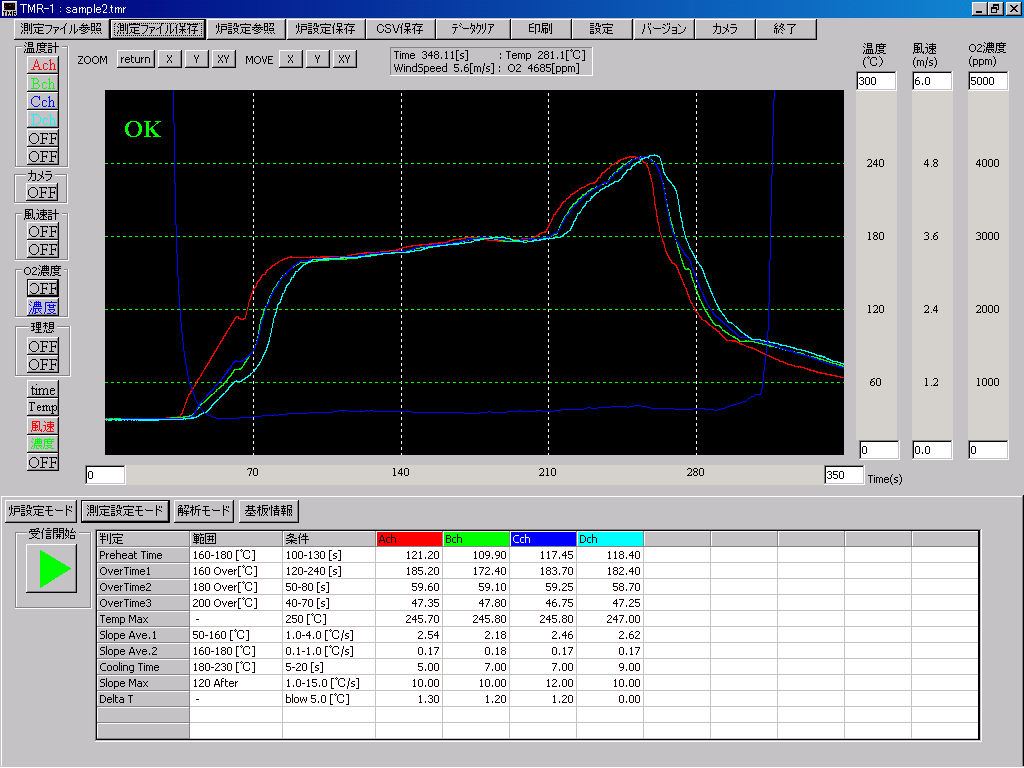Switch to the 解析モード tab
The image size is (1024, 768).
click(204, 511)
